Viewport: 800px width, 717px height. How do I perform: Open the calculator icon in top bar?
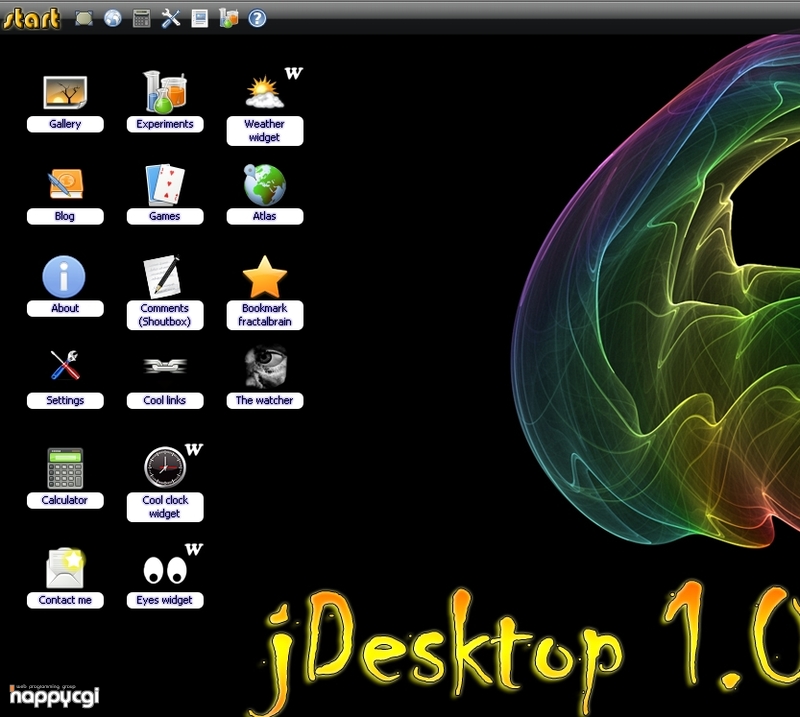tap(141, 19)
